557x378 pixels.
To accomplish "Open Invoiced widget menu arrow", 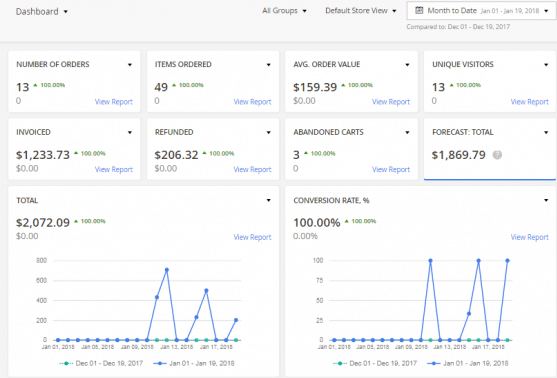I will 130,133.
